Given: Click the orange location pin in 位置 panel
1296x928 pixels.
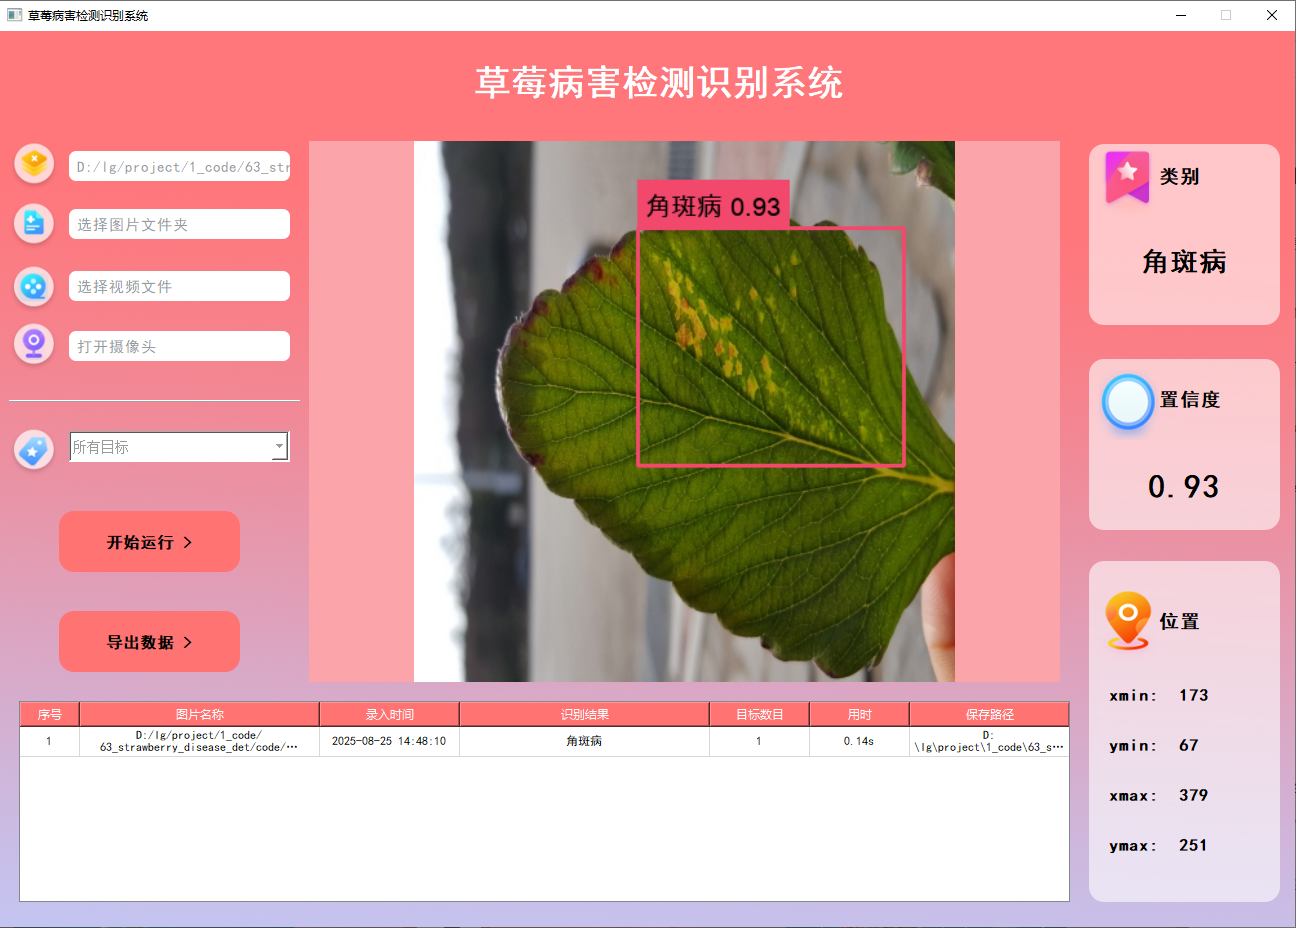Looking at the screenshot, I should (x=1127, y=620).
